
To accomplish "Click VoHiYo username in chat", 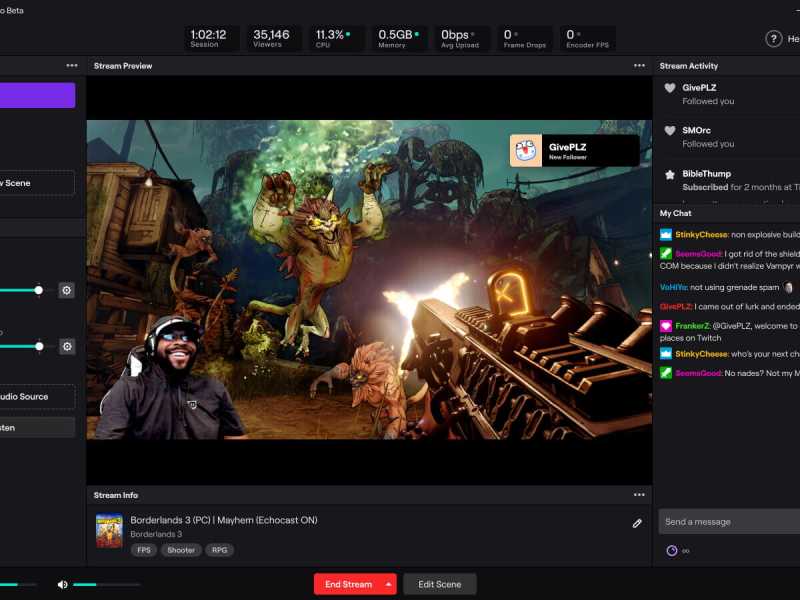I will click(673, 287).
